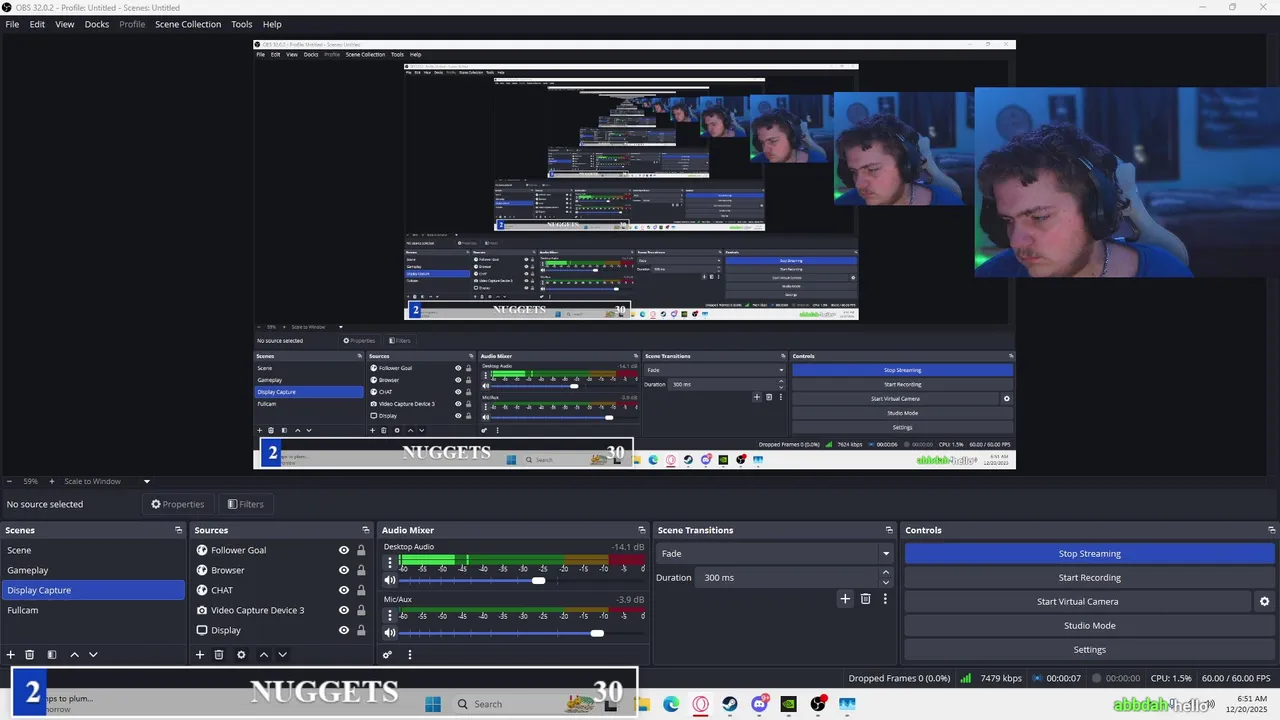
Task: Open Audio Mixer toolbar three-dot menu
Action: pyautogui.click(x=409, y=654)
